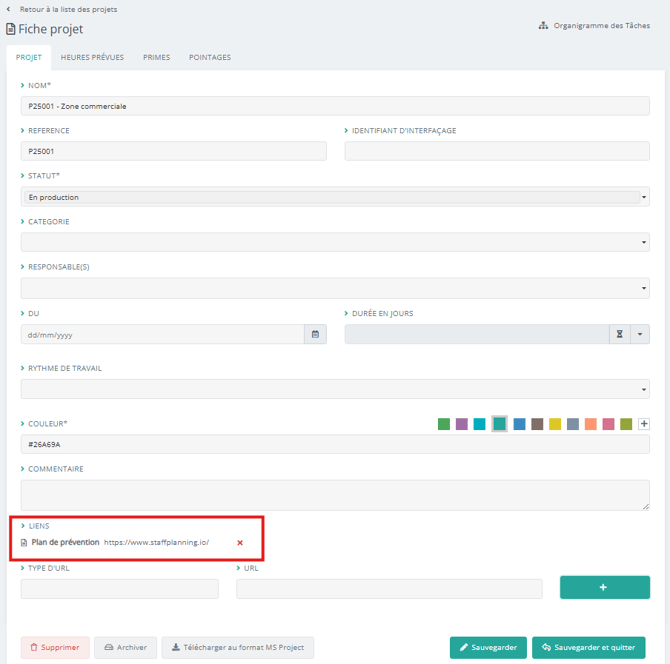Click the Commentaire text area

(x=335, y=494)
